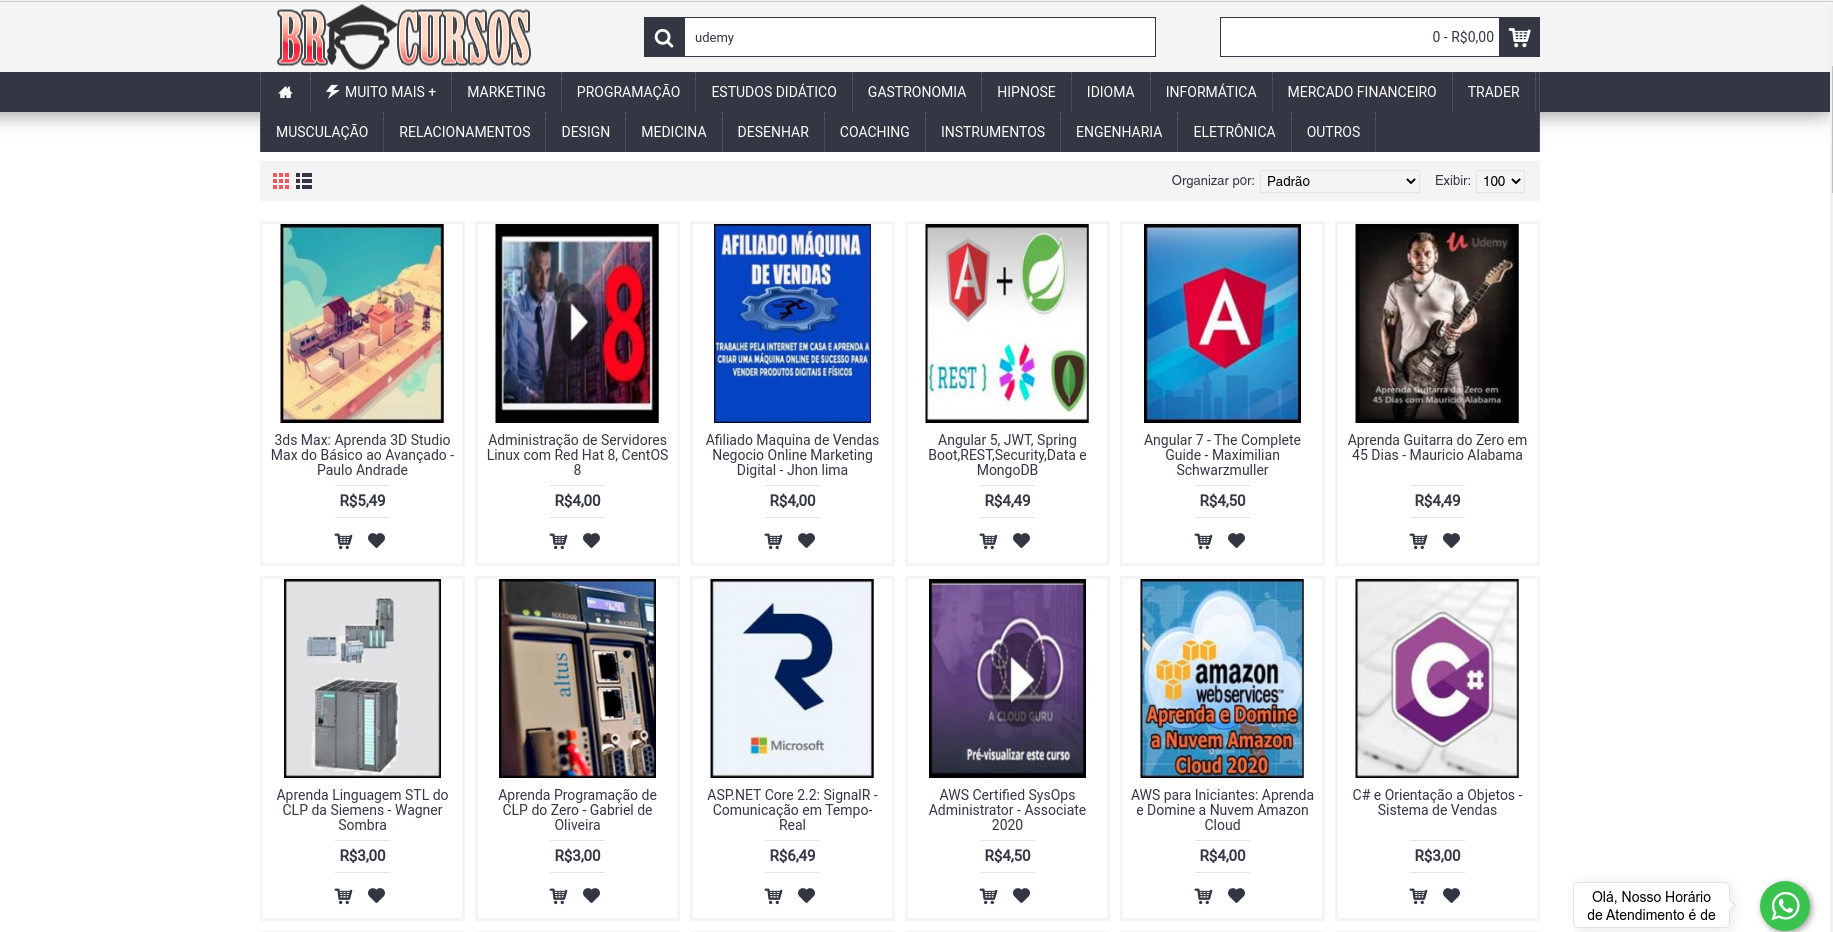
Task: Favorite the Aprenda Guitarra course
Action: (x=1452, y=540)
